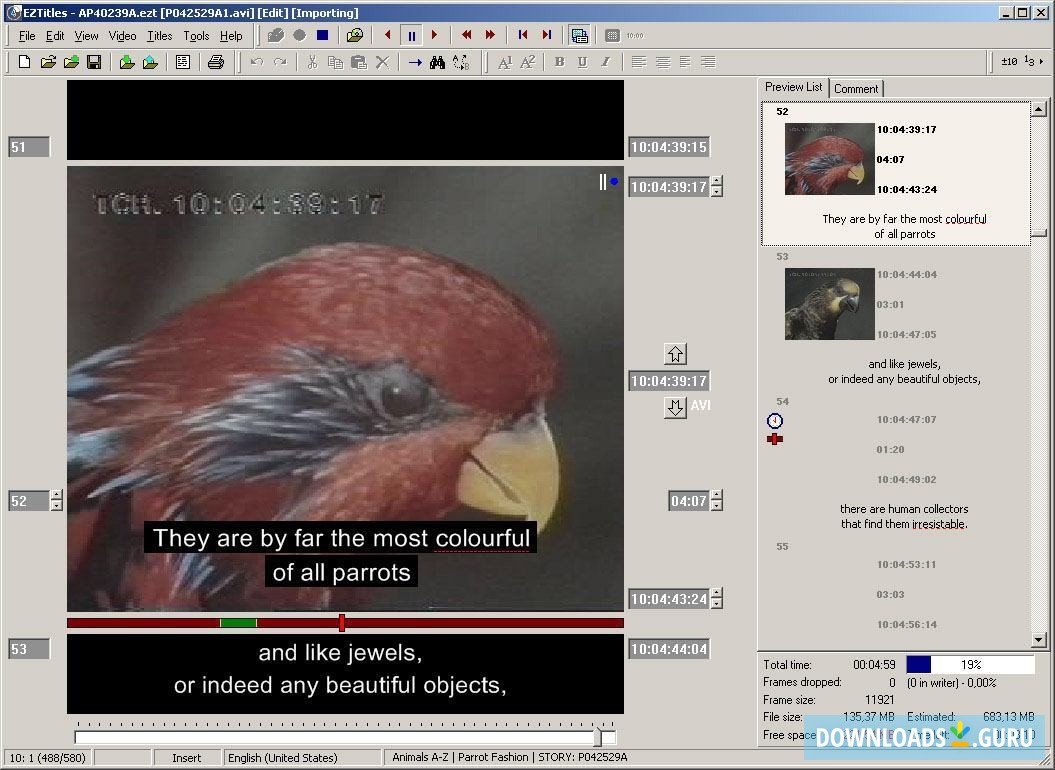
Task: Click the fast rewind double-arrow icon
Action: [x=467, y=35]
